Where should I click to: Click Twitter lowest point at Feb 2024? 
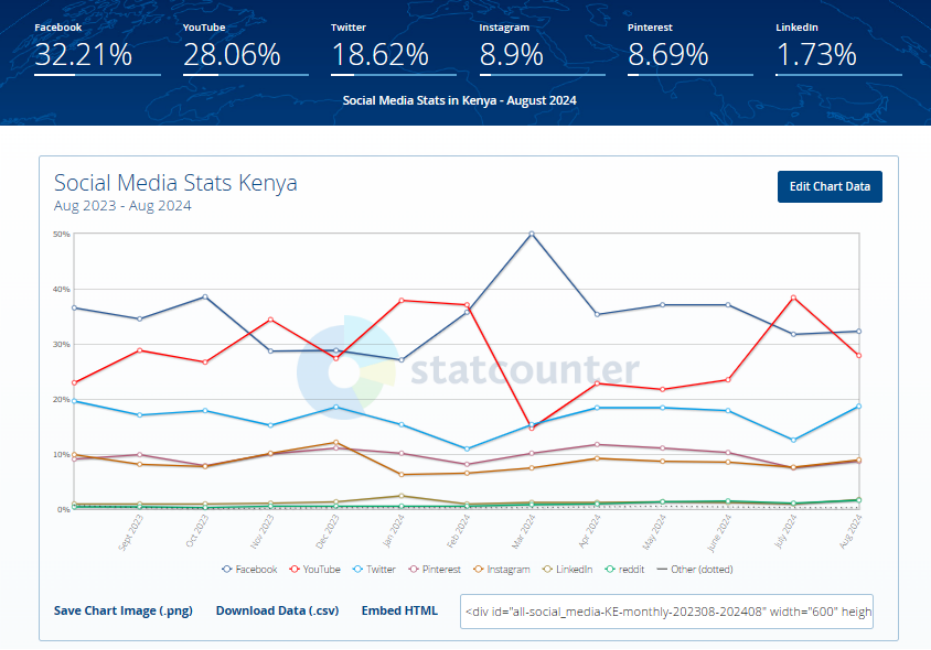467,449
